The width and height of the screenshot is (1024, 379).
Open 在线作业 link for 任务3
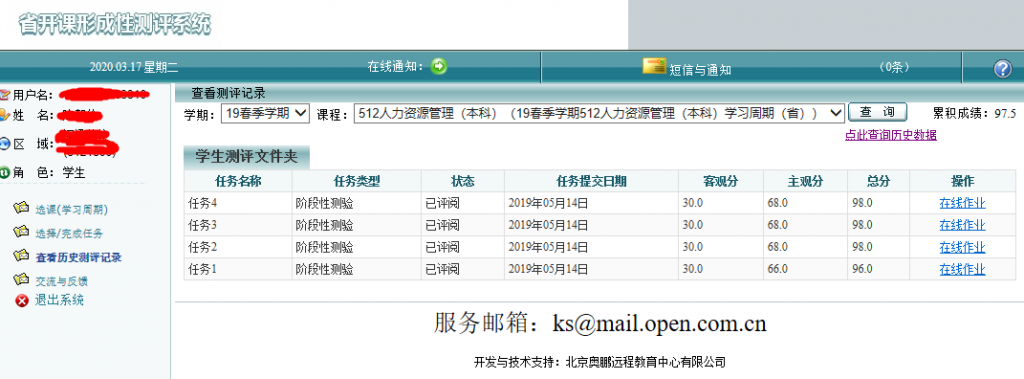(962, 225)
